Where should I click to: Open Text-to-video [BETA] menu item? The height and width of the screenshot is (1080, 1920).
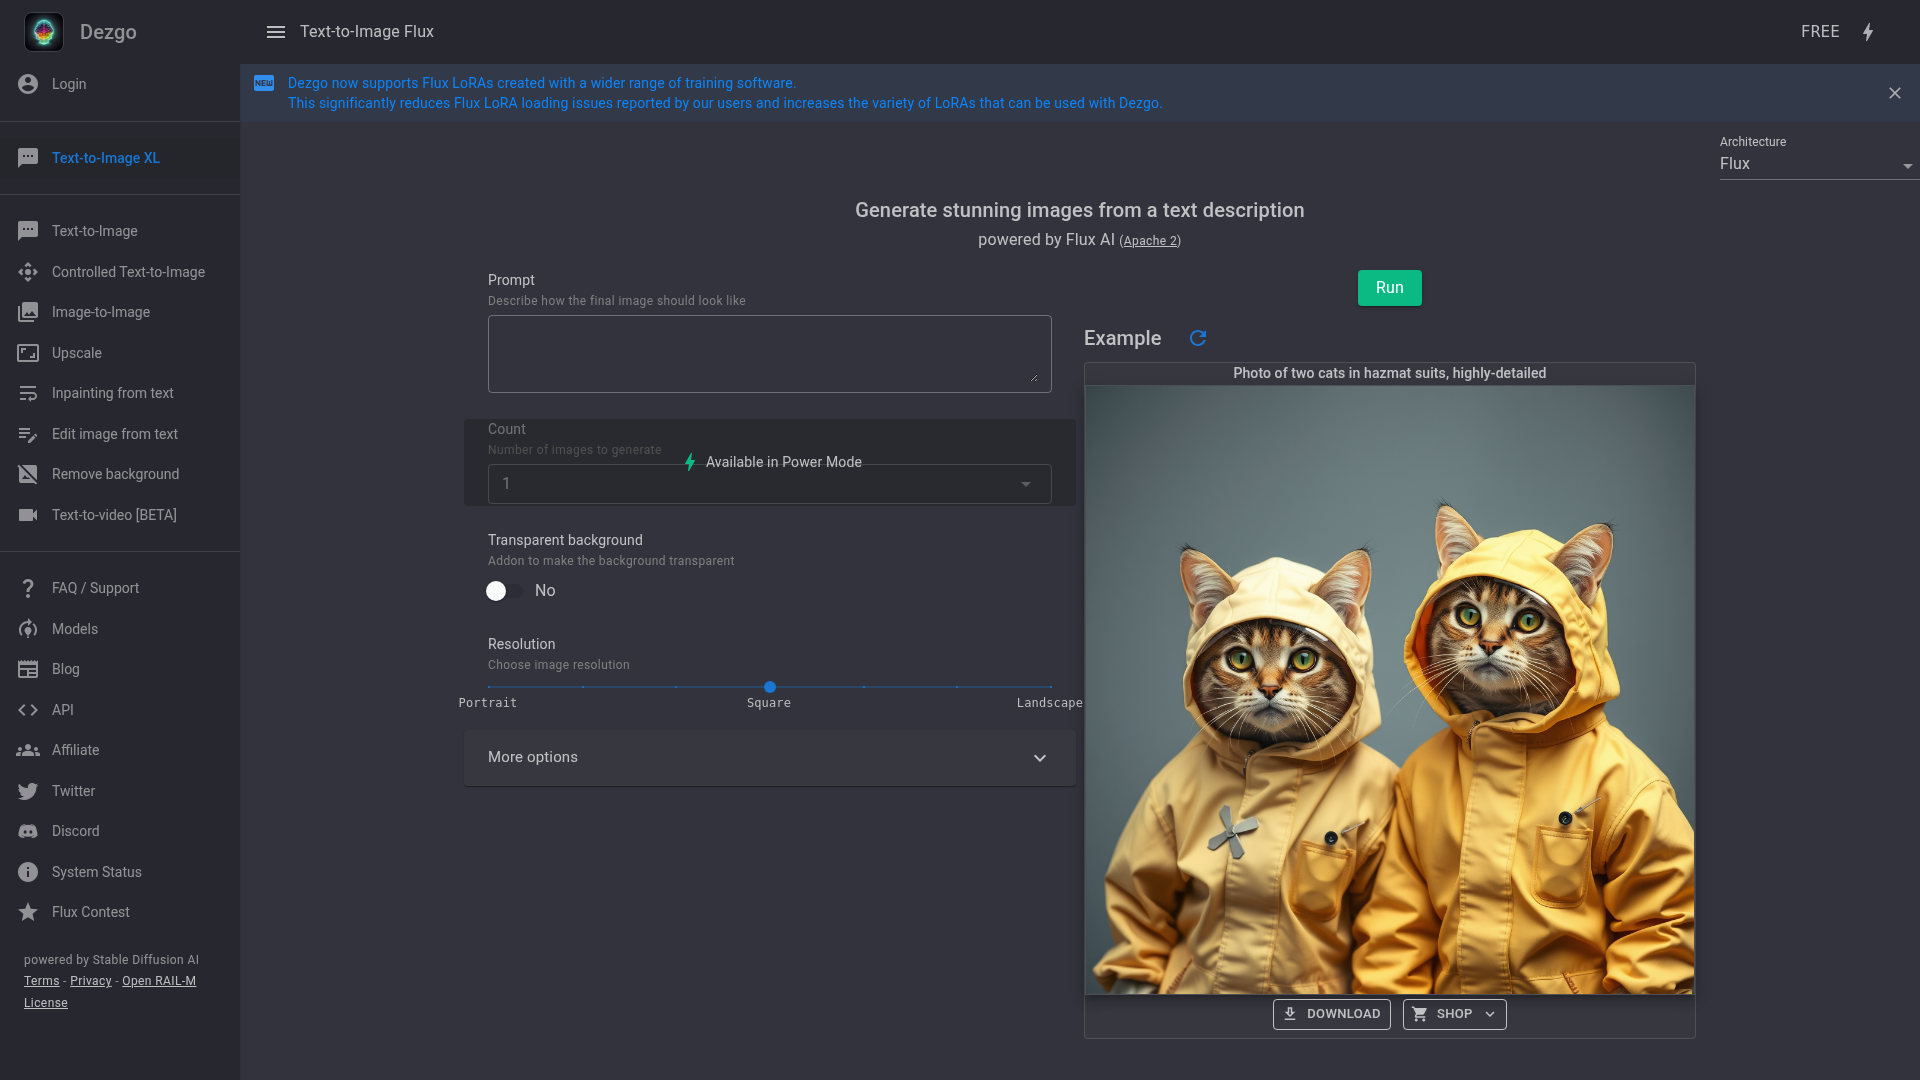click(120, 515)
